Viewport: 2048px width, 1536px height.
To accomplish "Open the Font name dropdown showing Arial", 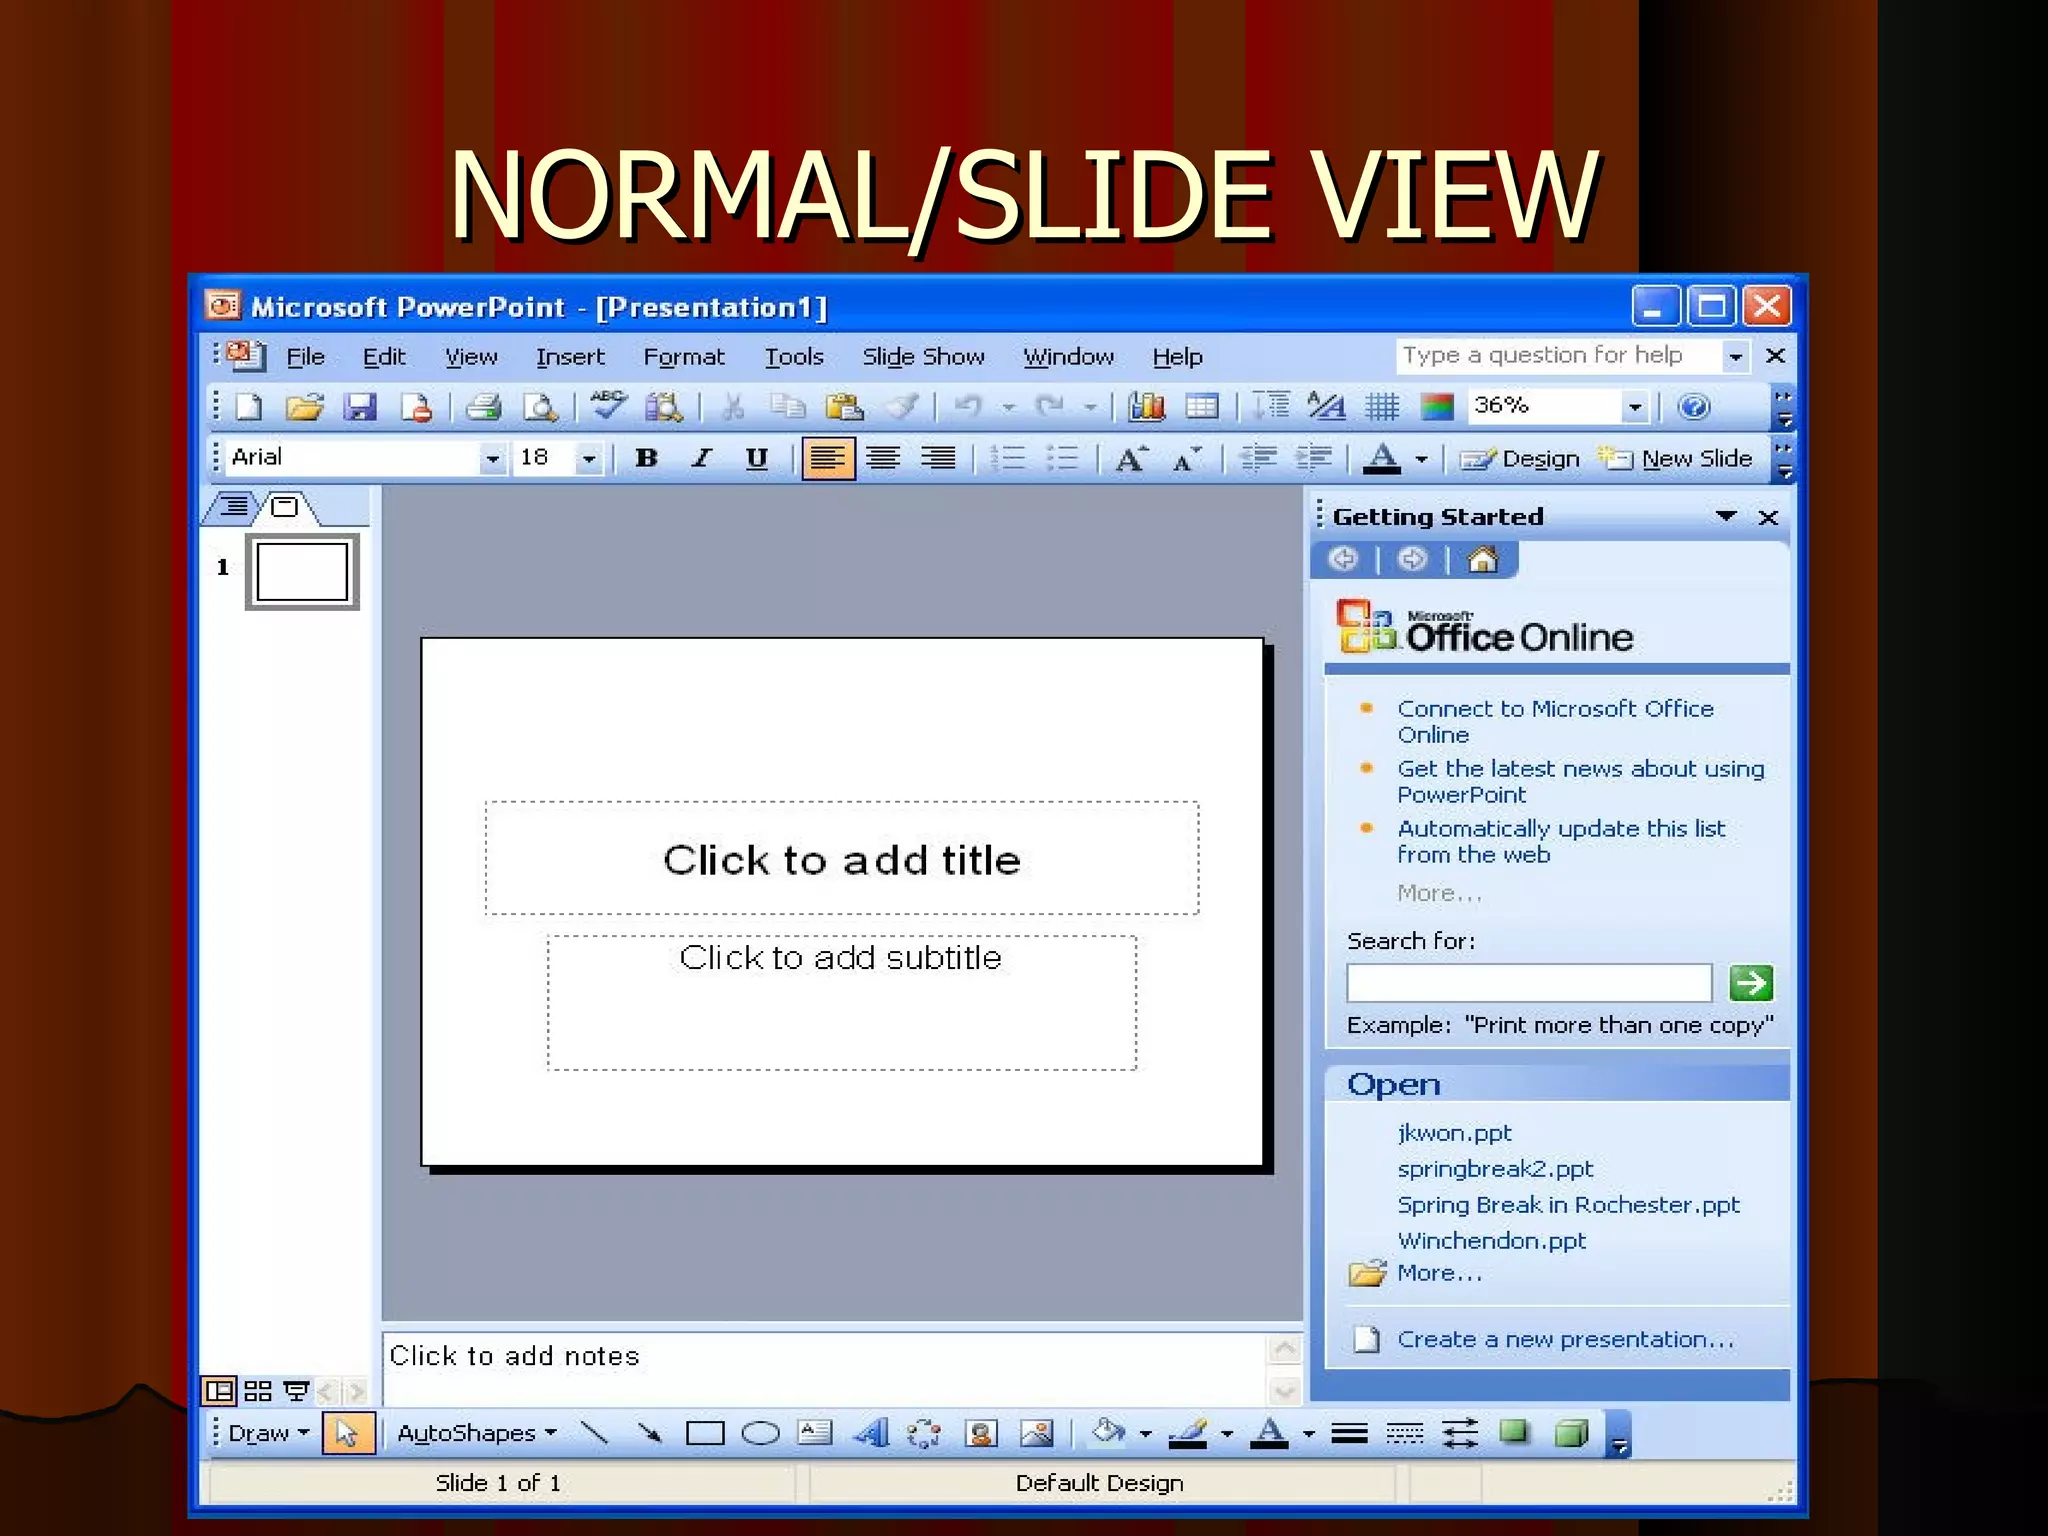I will (492, 459).
